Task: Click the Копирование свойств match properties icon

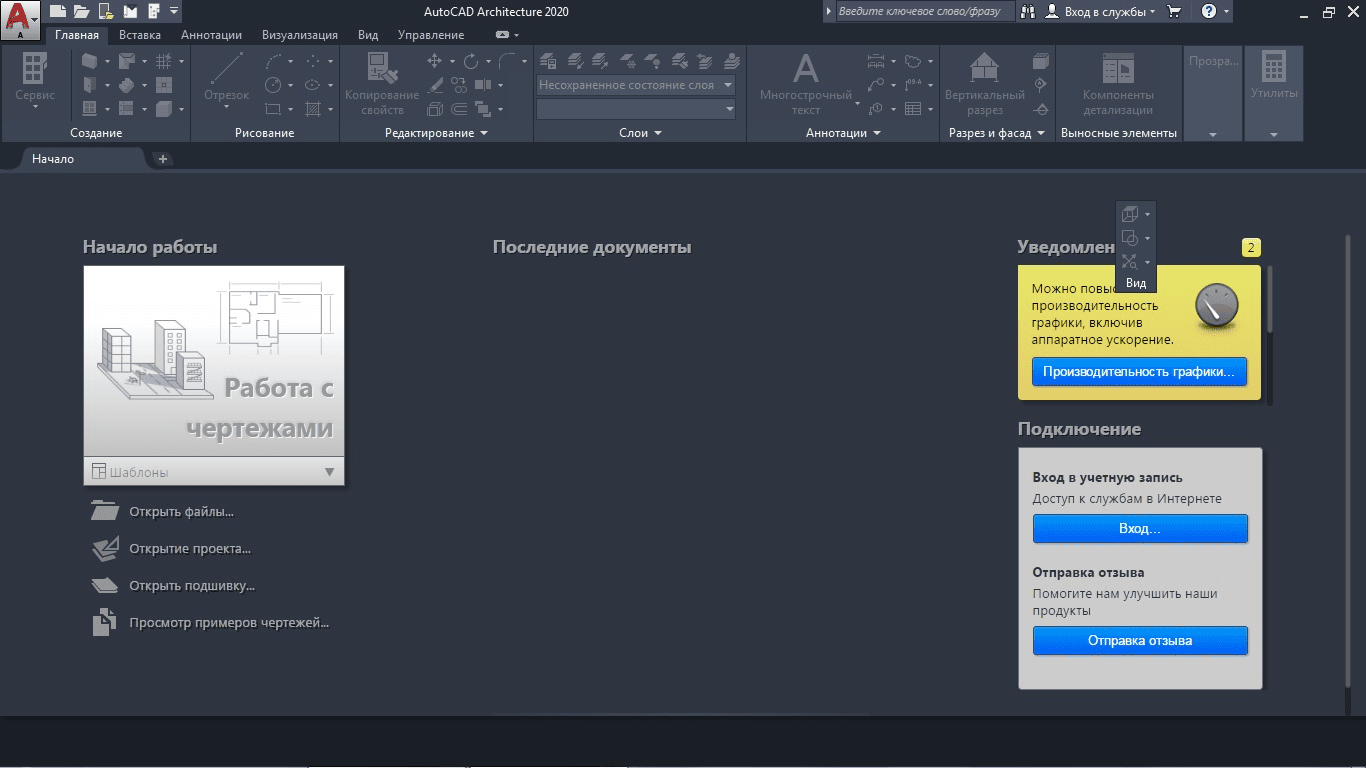Action: click(383, 68)
